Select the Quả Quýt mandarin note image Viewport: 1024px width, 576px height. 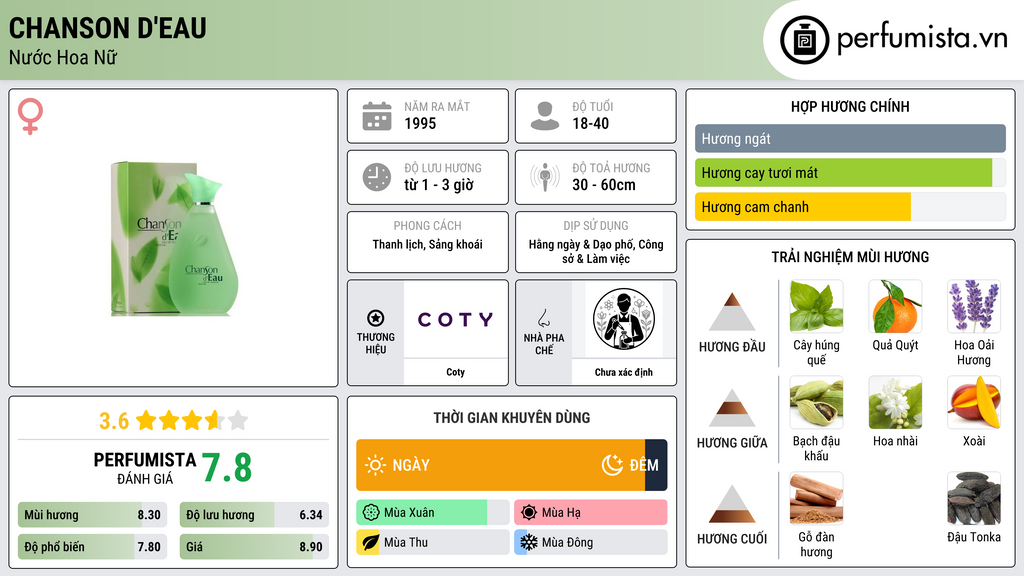tap(895, 306)
